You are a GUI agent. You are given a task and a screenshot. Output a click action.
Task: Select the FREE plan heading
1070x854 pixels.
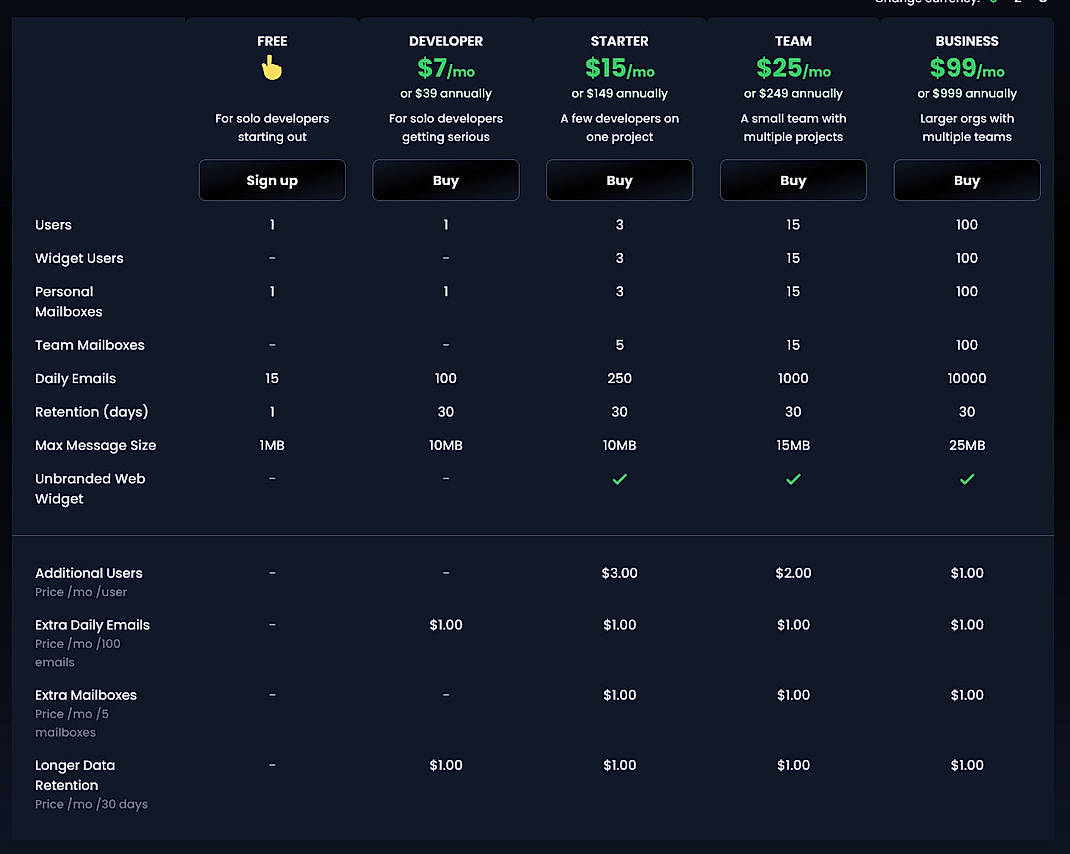pyautogui.click(x=272, y=41)
